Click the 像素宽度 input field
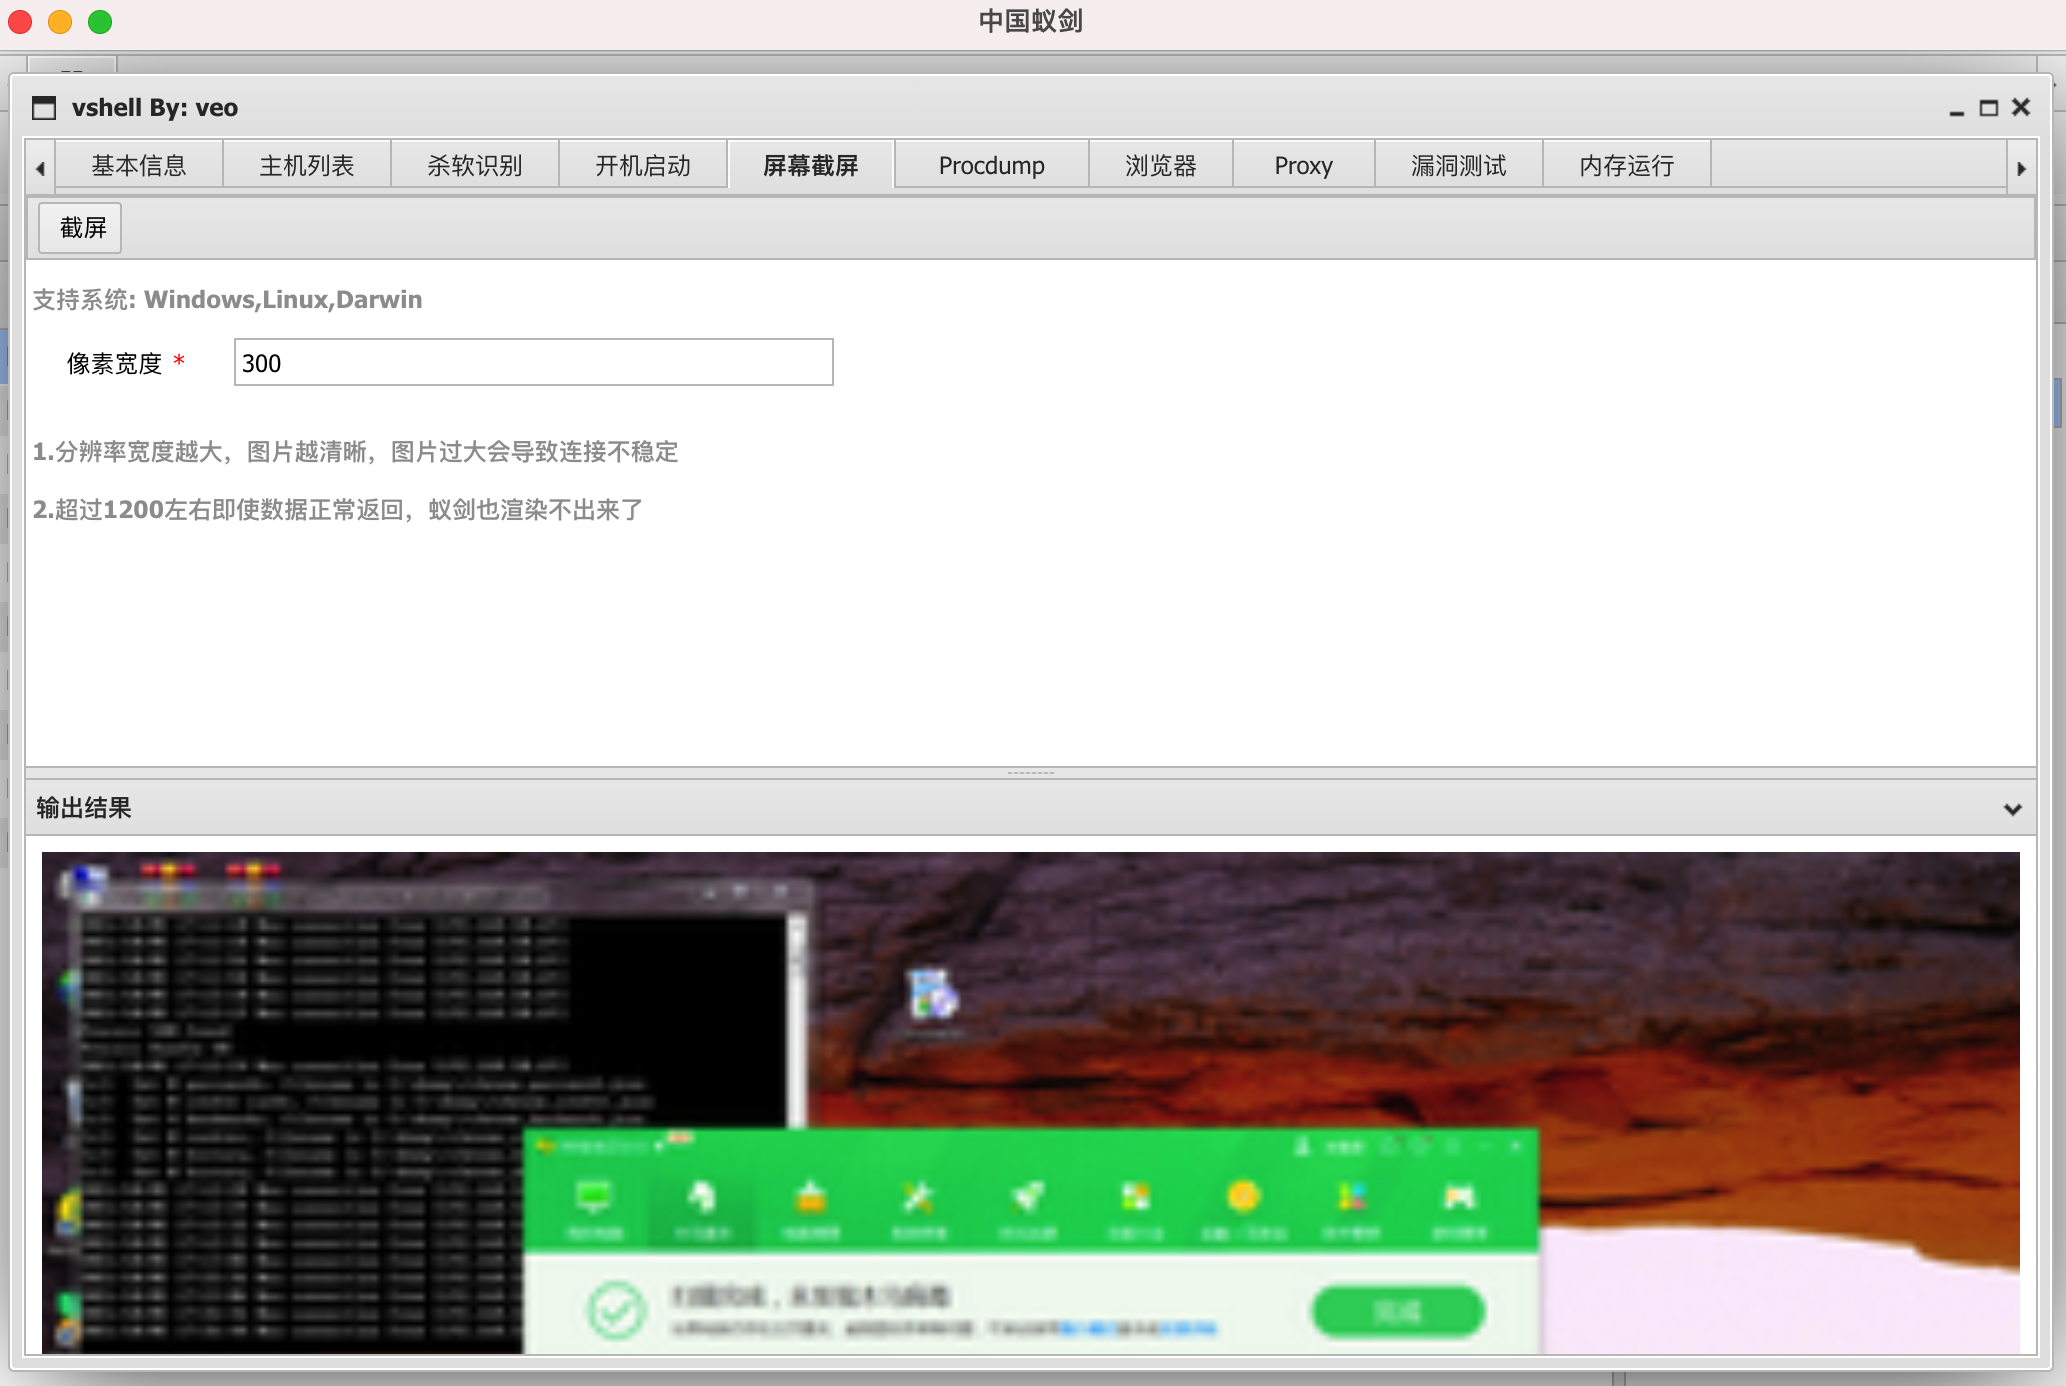2066x1386 pixels. [x=533, y=363]
